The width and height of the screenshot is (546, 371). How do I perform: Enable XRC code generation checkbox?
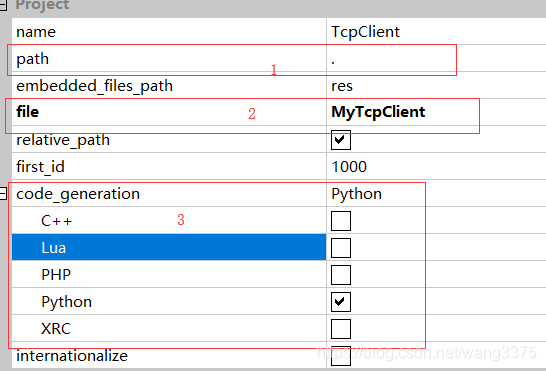pyautogui.click(x=341, y=329)
